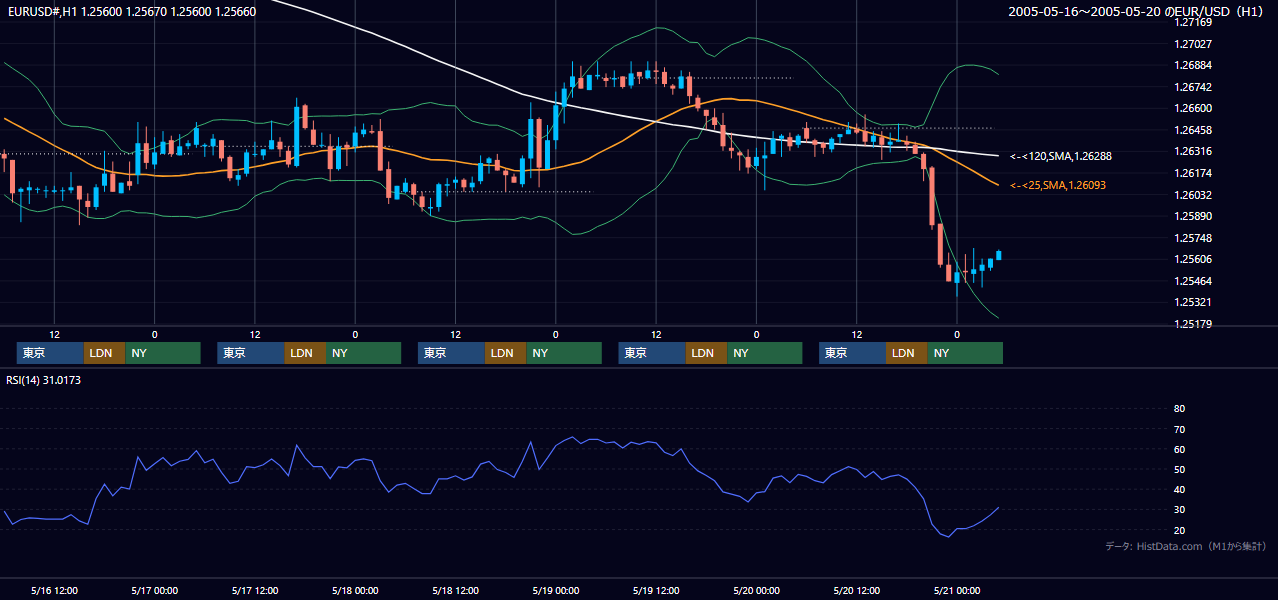This screenshot has width=1278, height=600.
Task: Click the chart title '2005-05-16~2005-05-20 のEUR/USD (H1)'
Action: (x=1138, y=12)
